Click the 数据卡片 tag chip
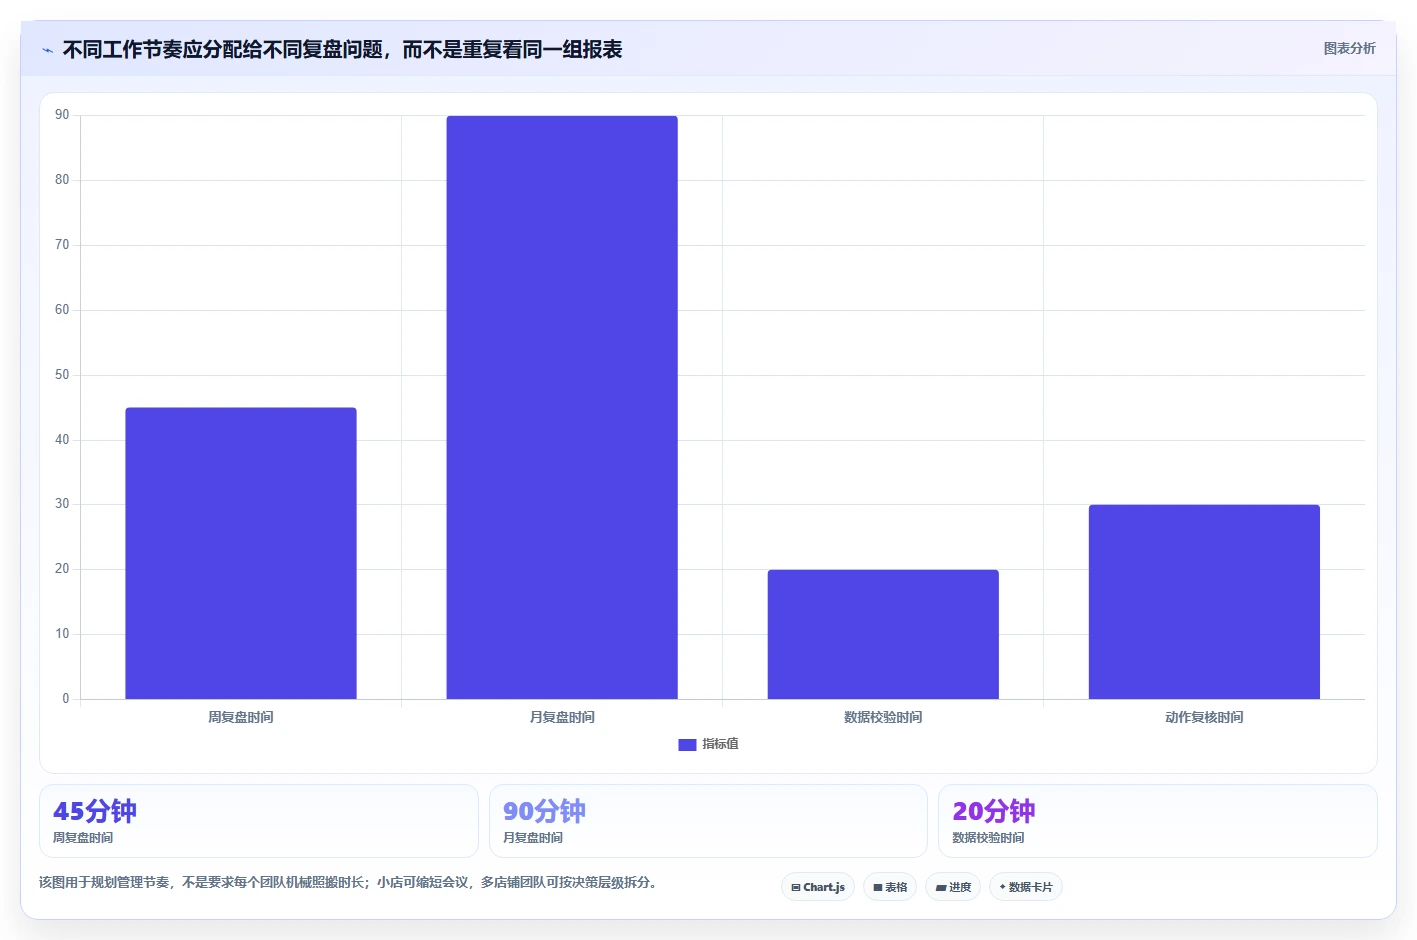 (1026, 887)
